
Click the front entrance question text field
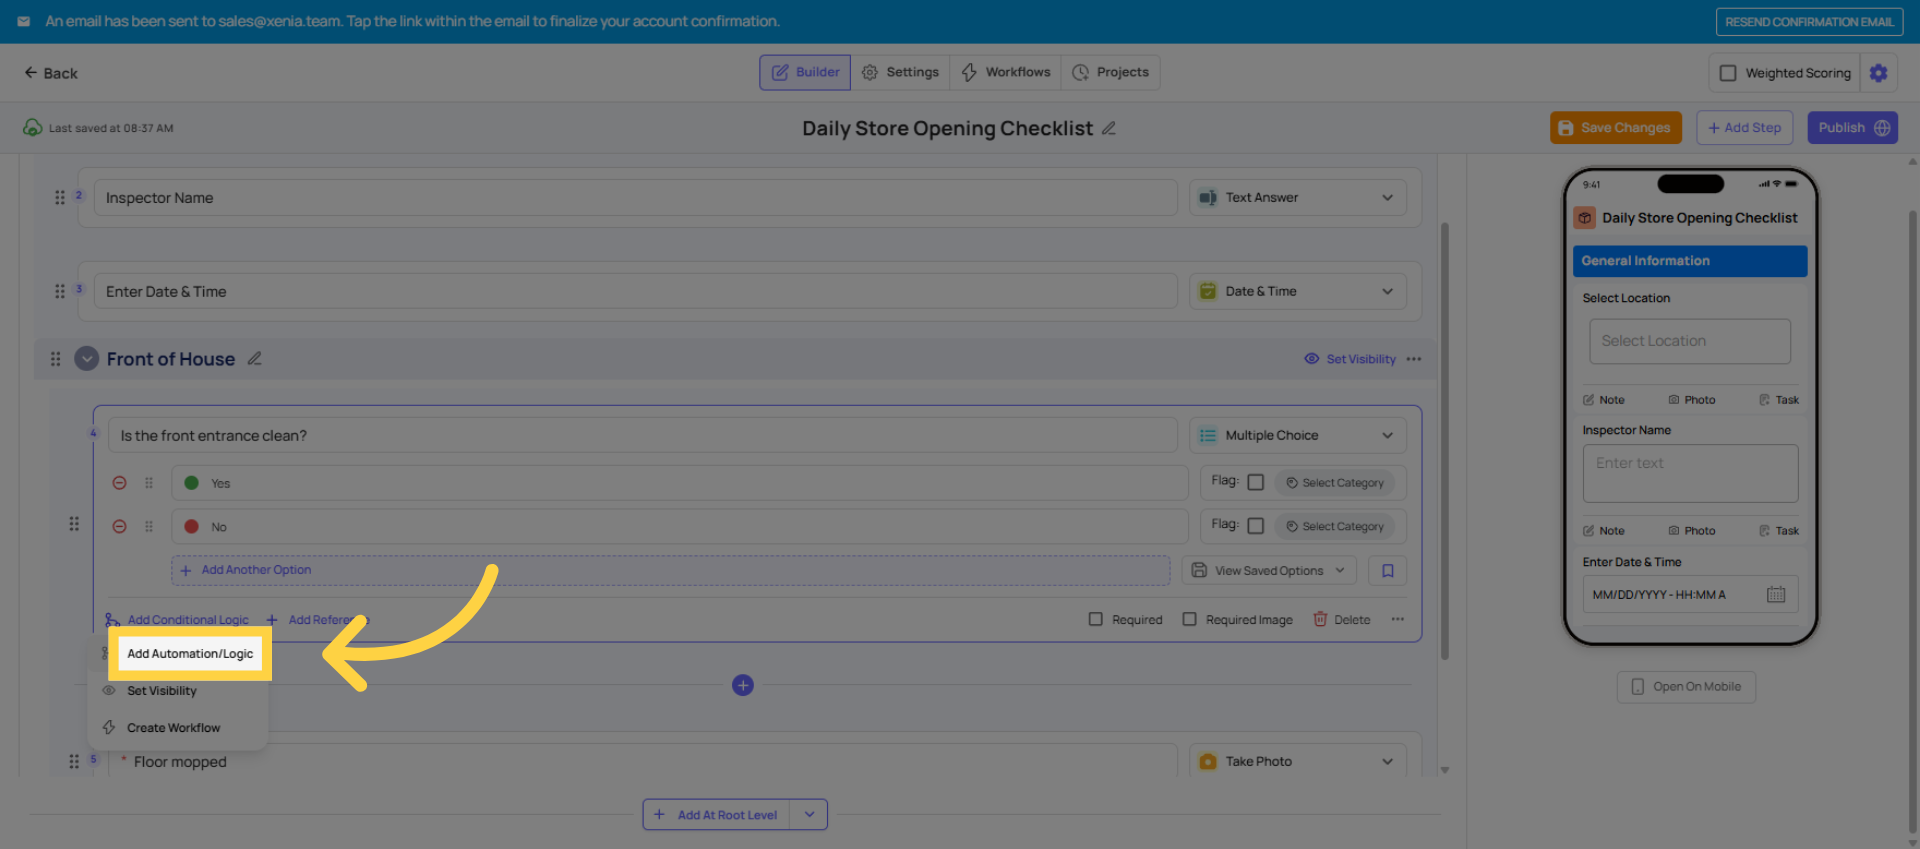642,435
